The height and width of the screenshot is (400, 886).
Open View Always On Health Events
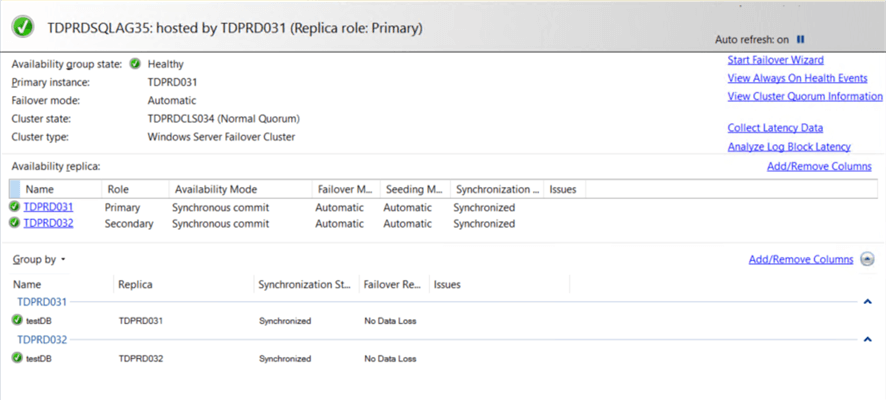797,78
